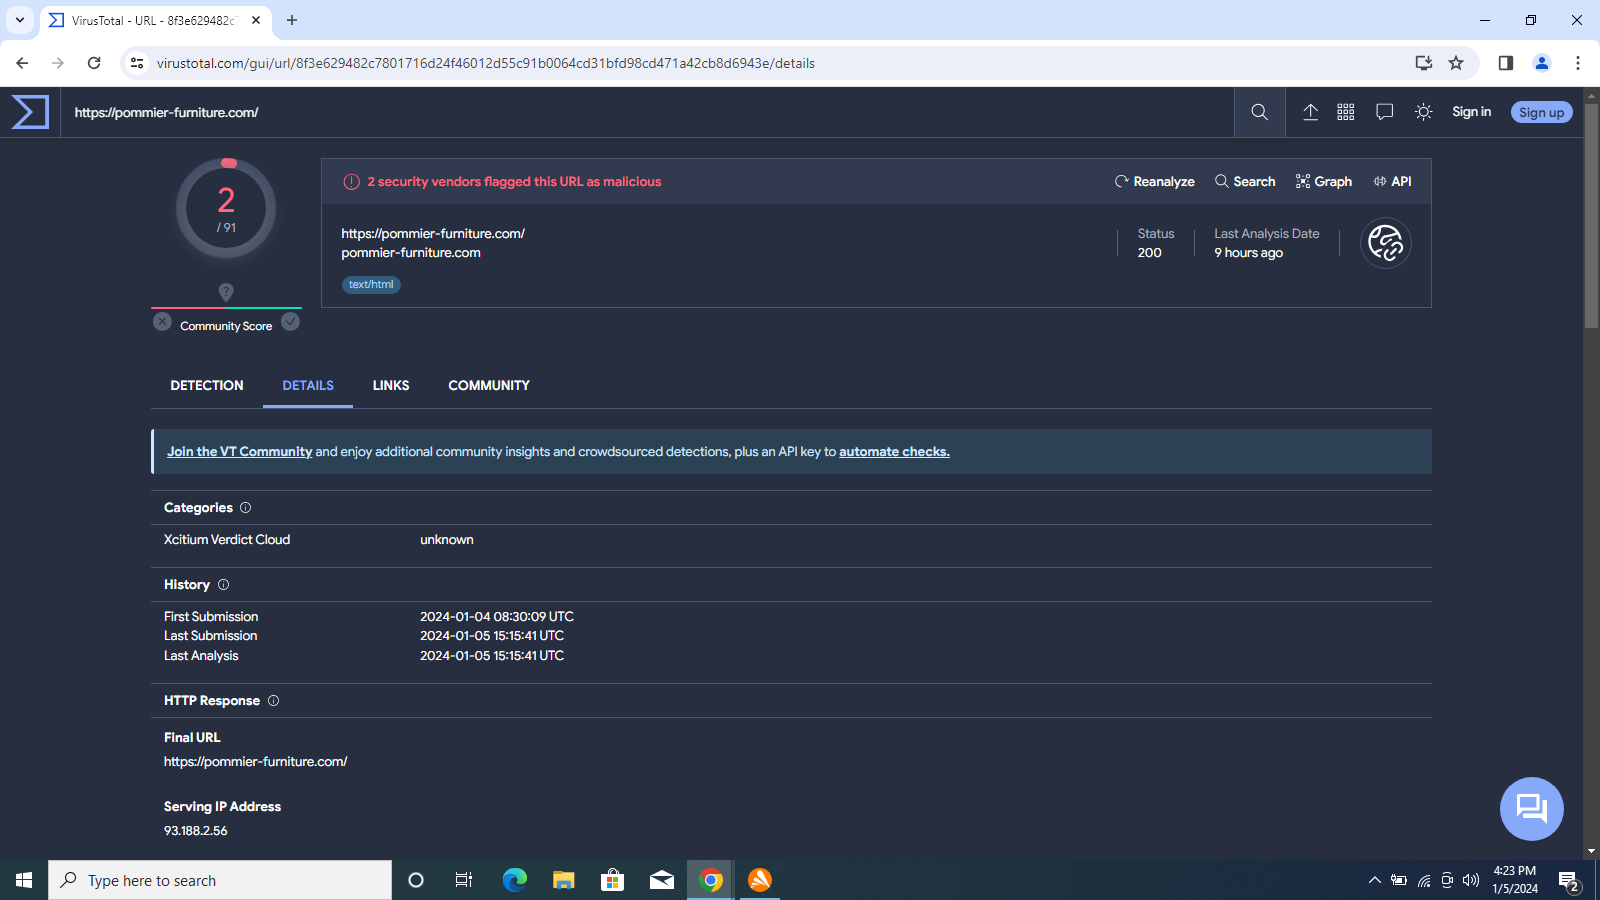1600x900 pixels.
Task: Click the Search action button
Action: 1245,181
